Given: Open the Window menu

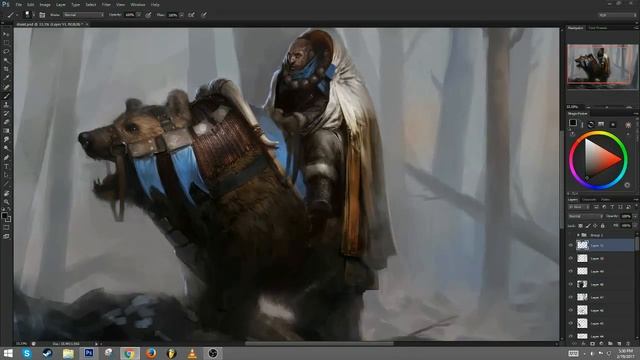Looking at the screenshot, I should (x=138, y=4).
